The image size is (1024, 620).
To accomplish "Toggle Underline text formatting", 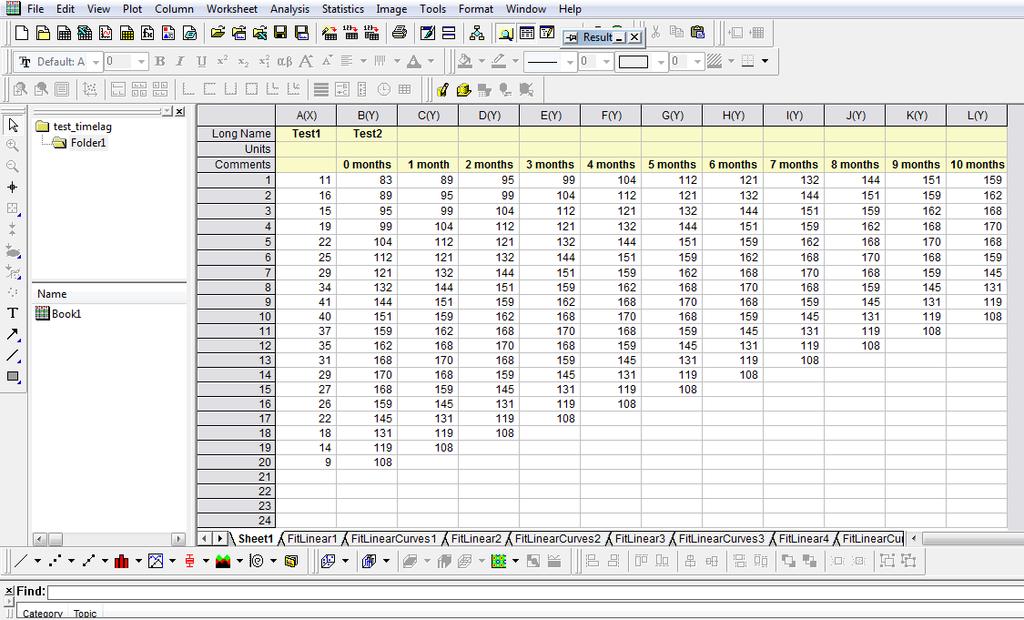I will pyautogui.click(x=201, y=61).
